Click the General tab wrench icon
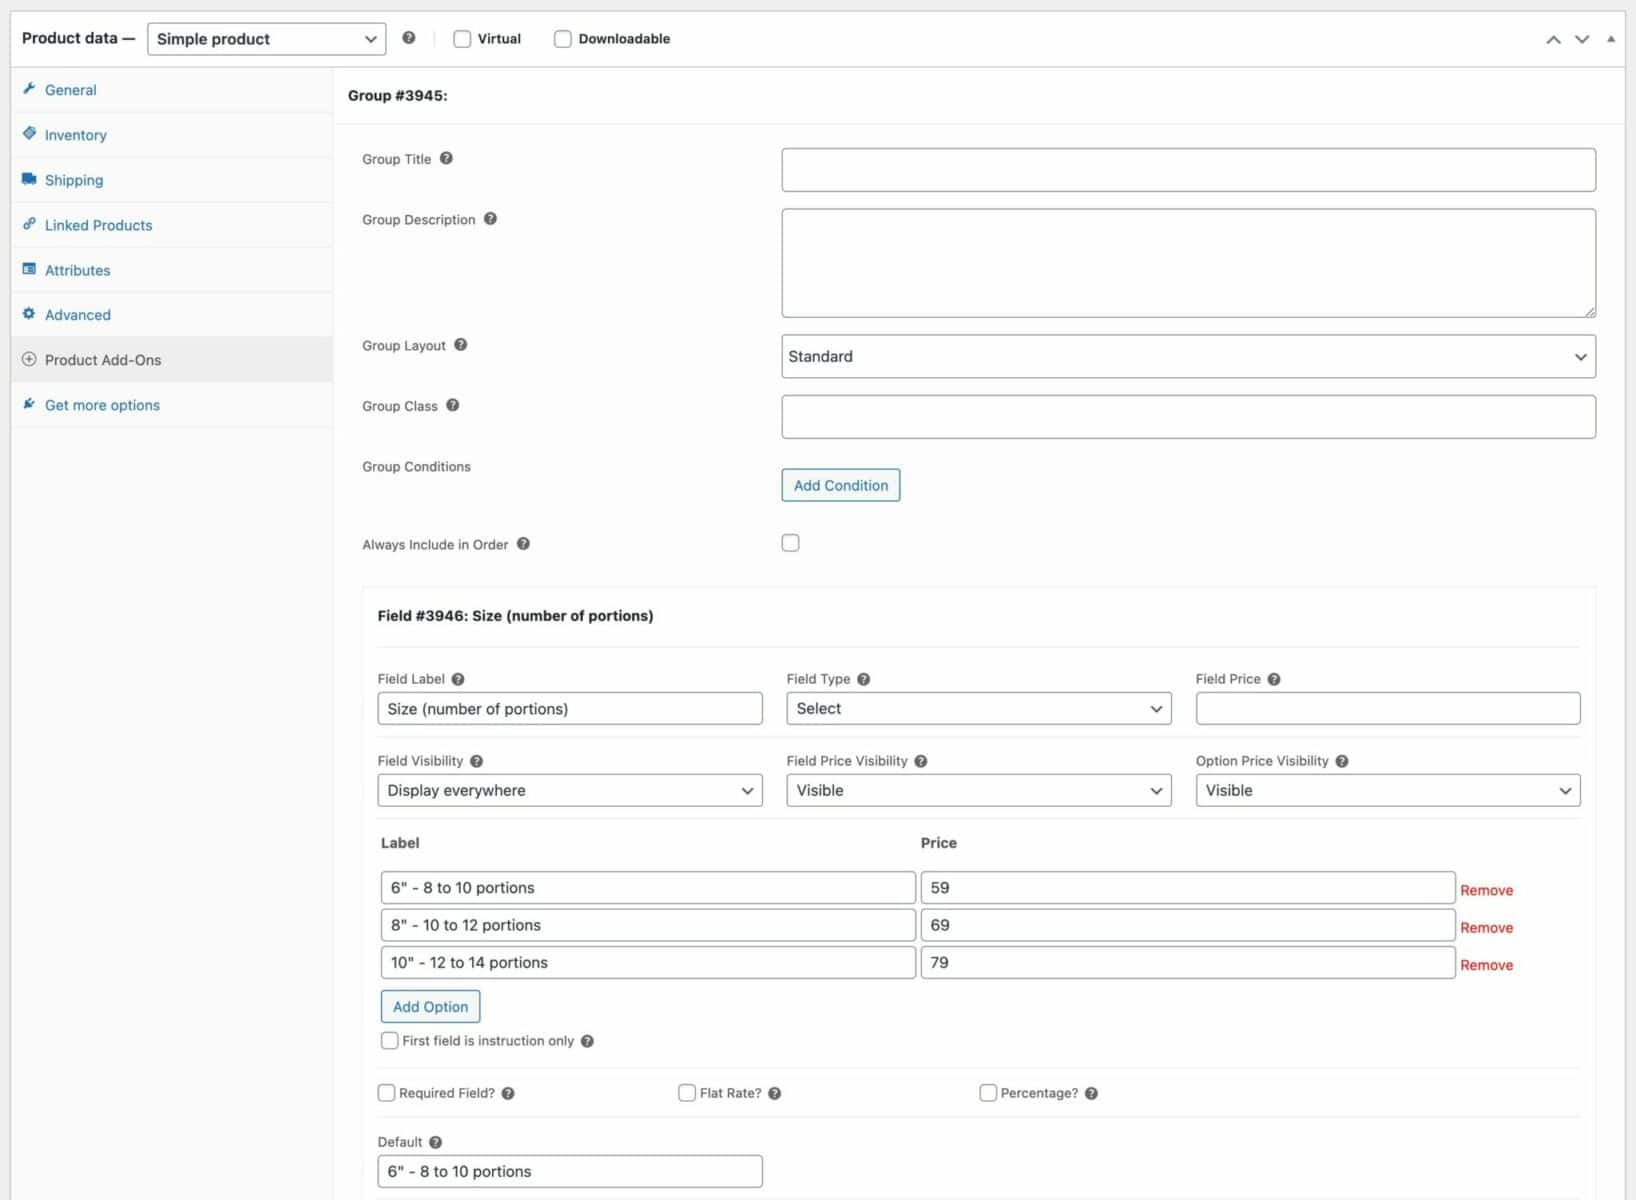Image resolution: width=1636 pixels, height=1200 pixels. [x=29, y=89]
